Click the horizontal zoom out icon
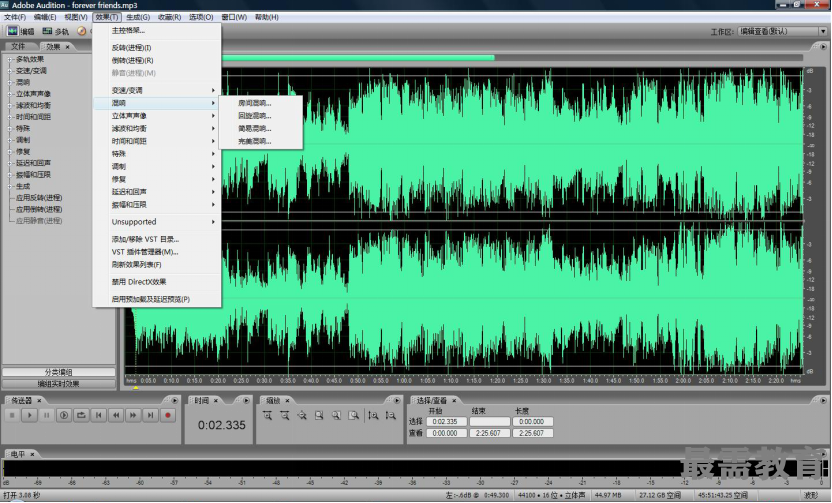This screenshot has height=503, width=832. pyautogui.click(x=285, y=415)
